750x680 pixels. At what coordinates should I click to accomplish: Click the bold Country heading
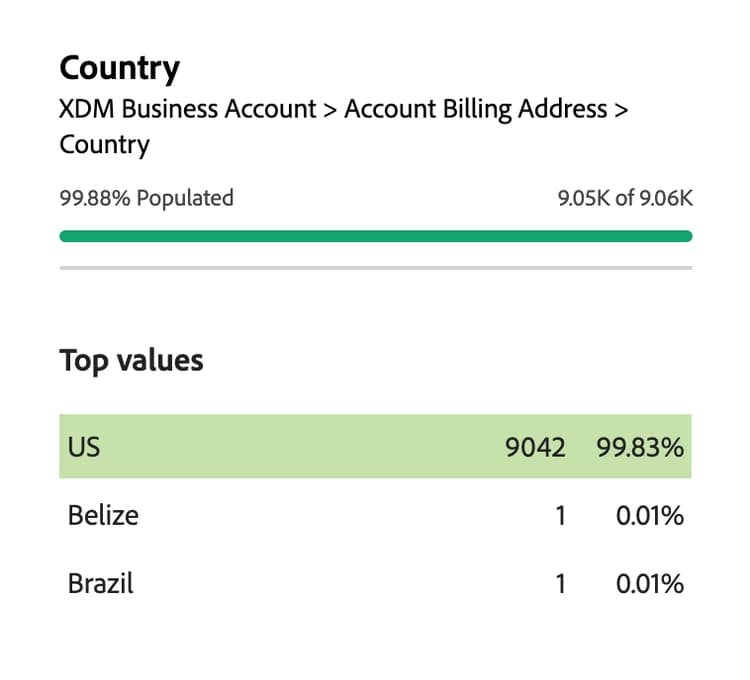coord(119,68)
